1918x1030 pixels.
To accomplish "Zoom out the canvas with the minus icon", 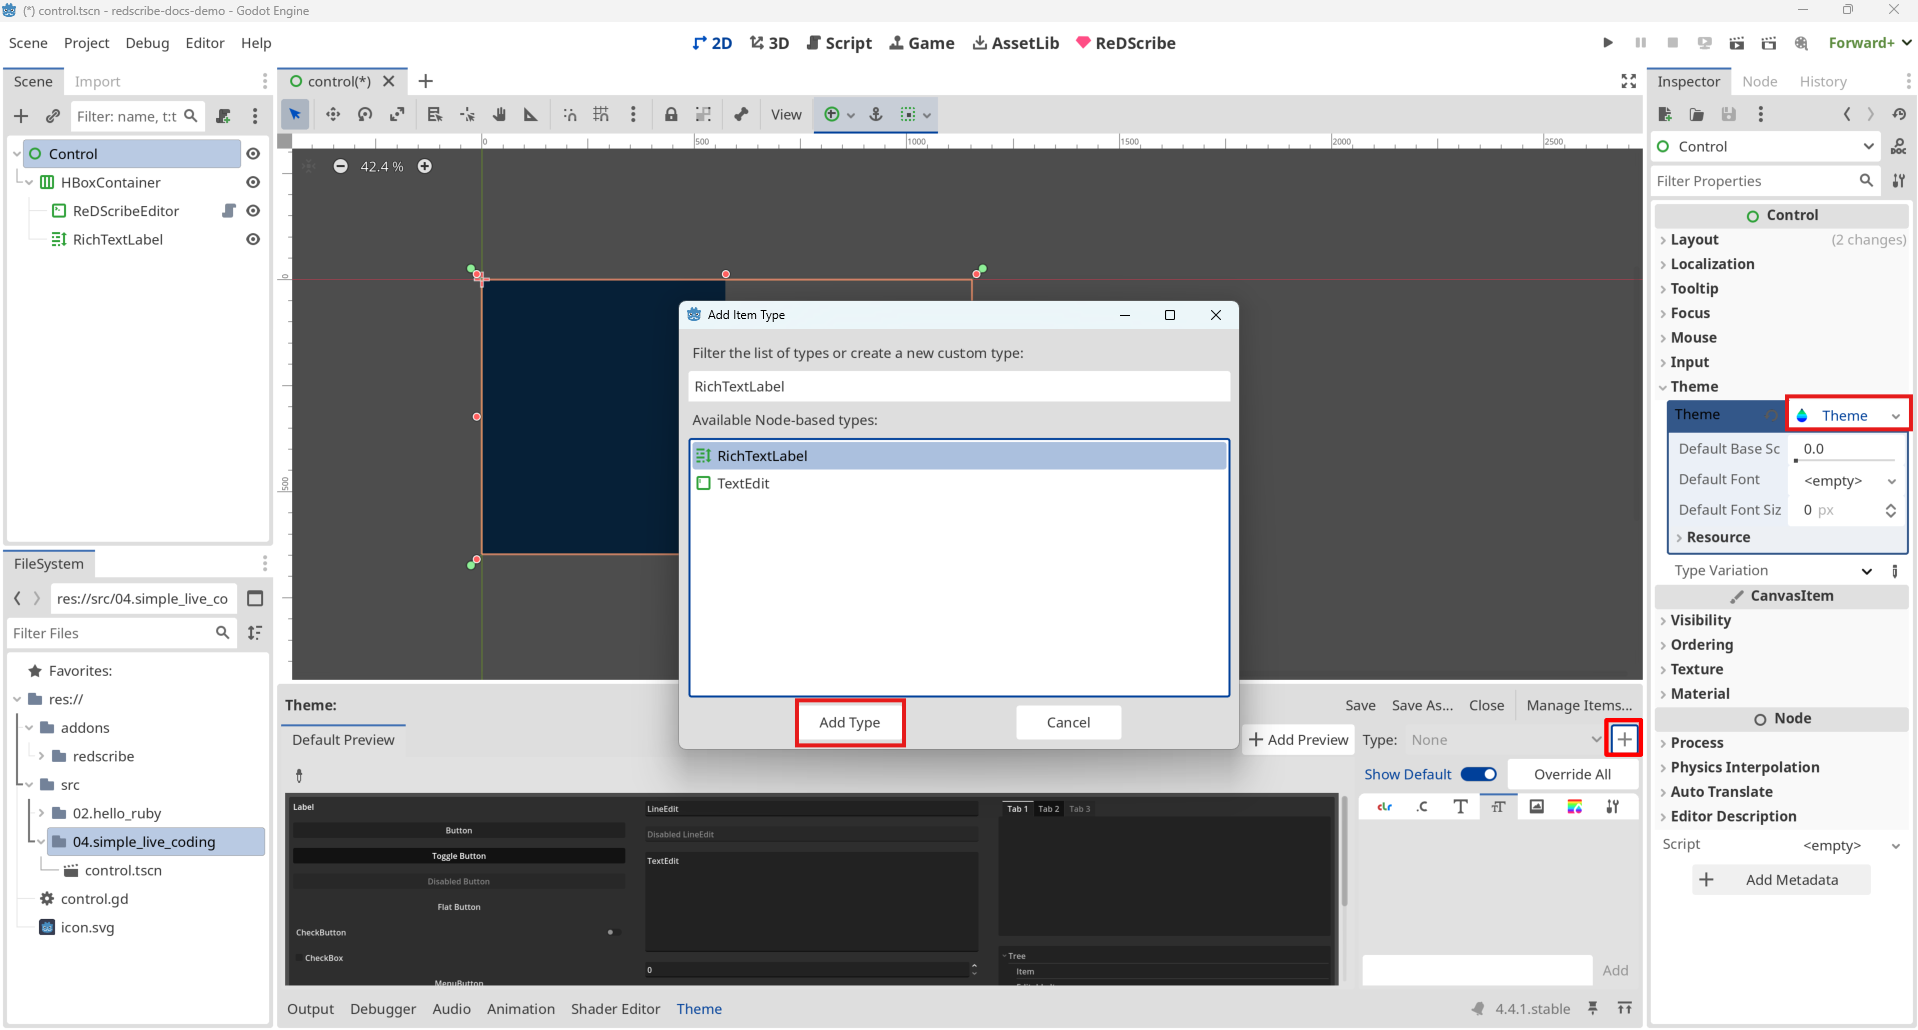I will 341,166.
